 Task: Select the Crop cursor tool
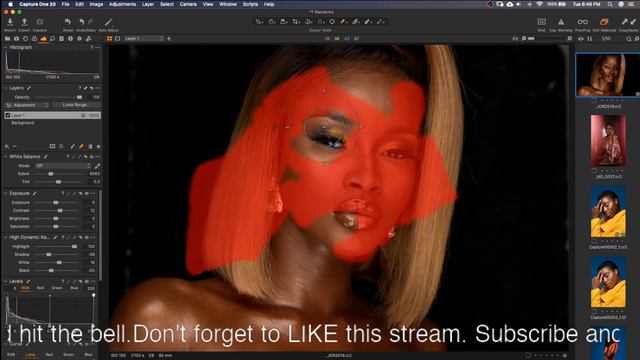[x=296, y=22]
